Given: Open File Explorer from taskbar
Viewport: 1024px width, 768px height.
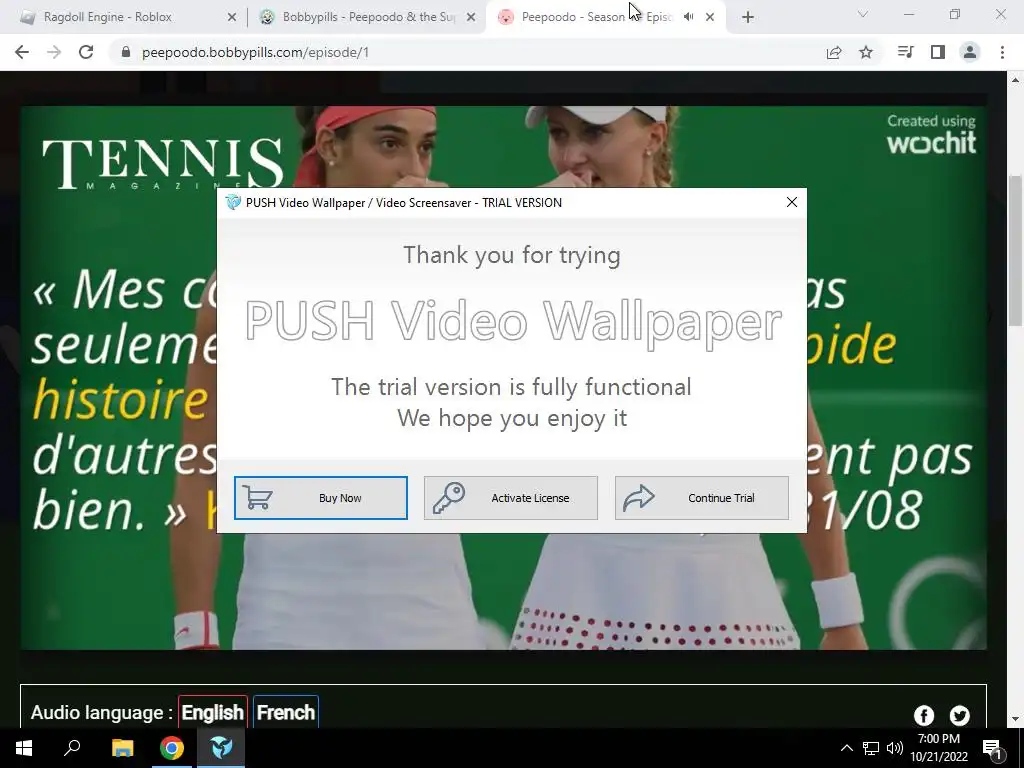Looking at the screenshot, I should point(122,748).
